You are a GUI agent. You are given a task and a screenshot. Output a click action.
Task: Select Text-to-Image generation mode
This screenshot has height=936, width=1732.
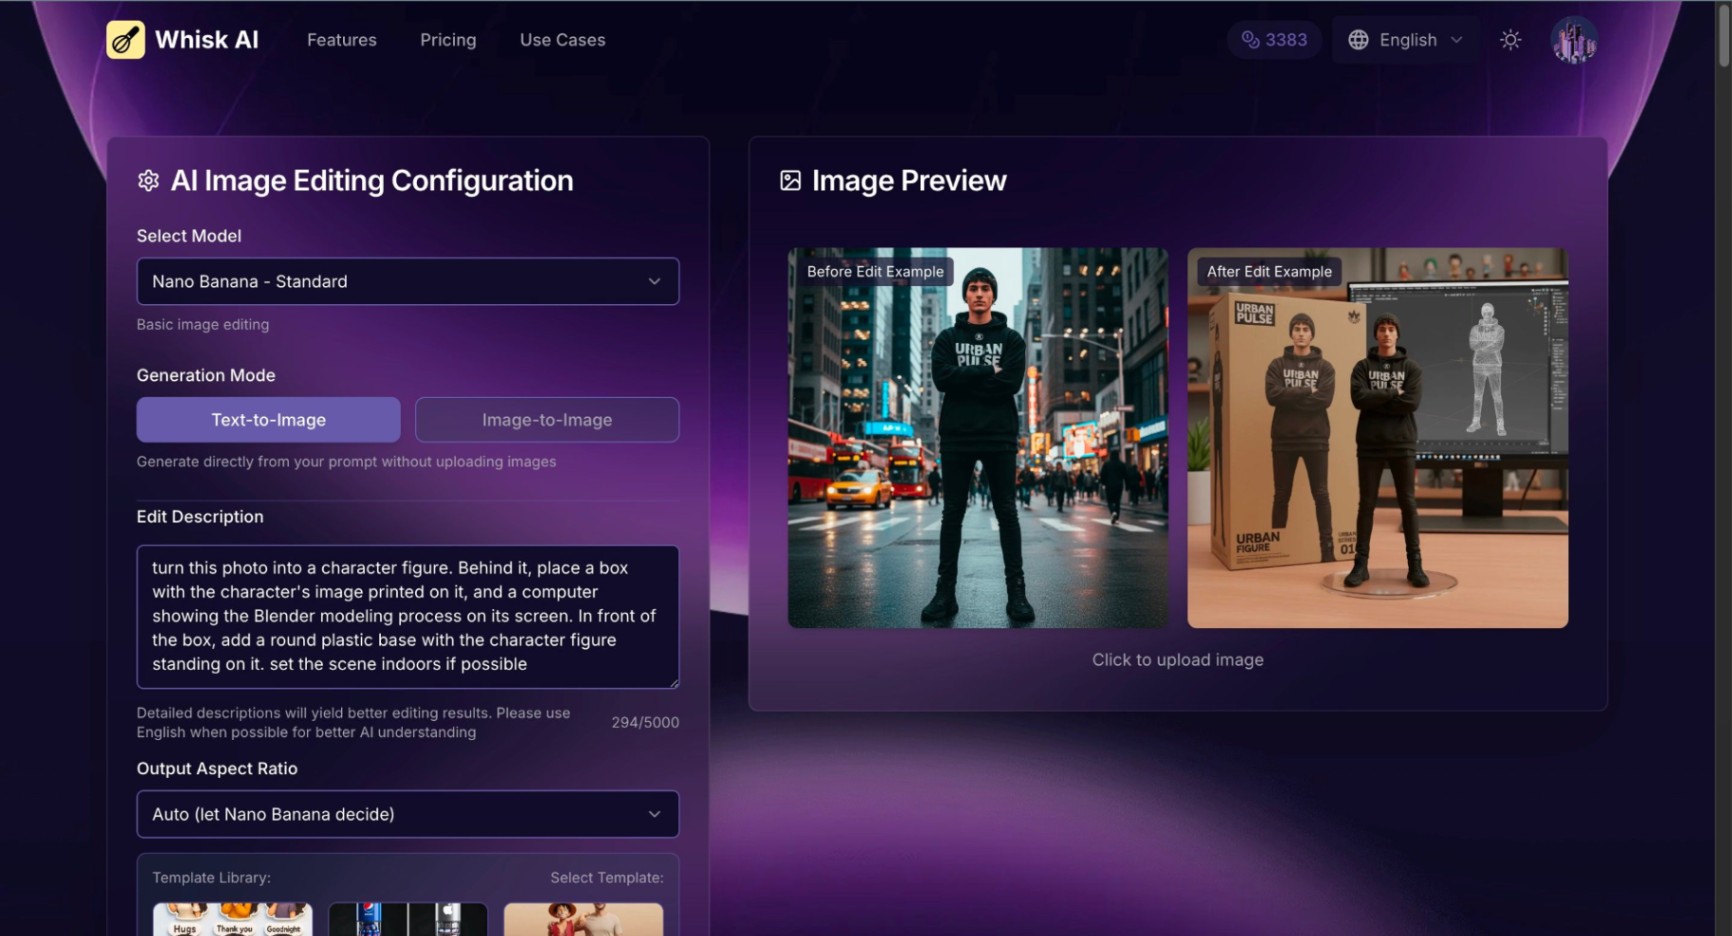pyautogui.click(x=268, y=420)
